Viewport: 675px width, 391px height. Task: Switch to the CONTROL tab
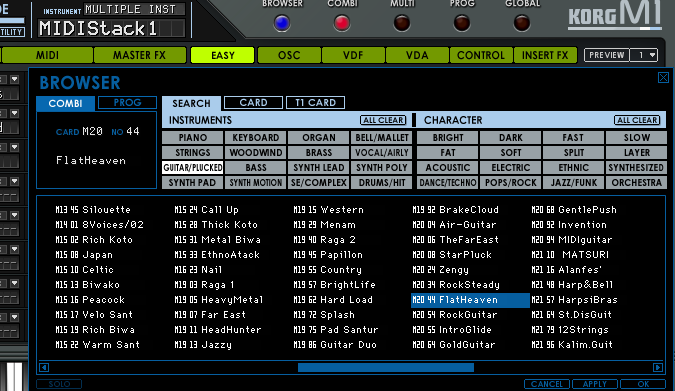[x=481, y=55]
